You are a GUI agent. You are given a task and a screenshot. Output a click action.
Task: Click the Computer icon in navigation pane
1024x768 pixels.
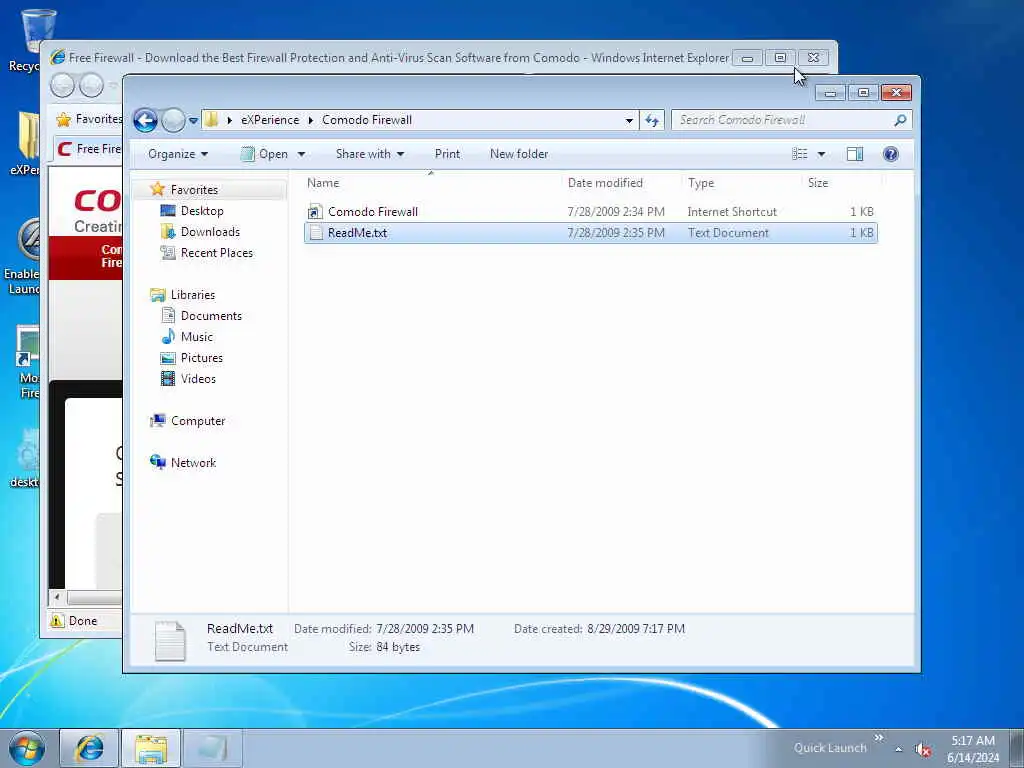click(157, 421)
